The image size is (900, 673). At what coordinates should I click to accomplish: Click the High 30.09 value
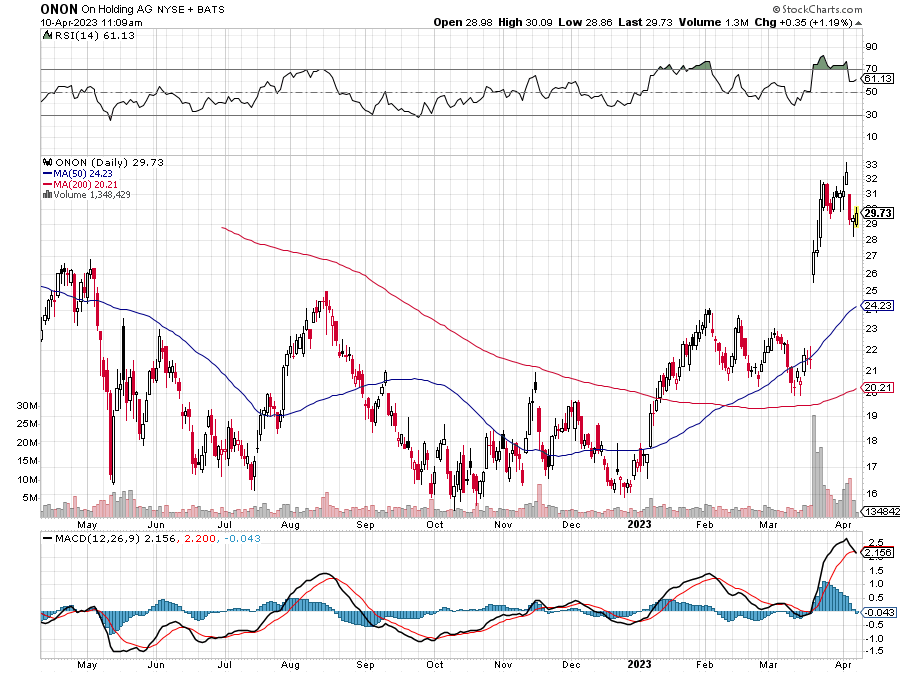point(525,22)
